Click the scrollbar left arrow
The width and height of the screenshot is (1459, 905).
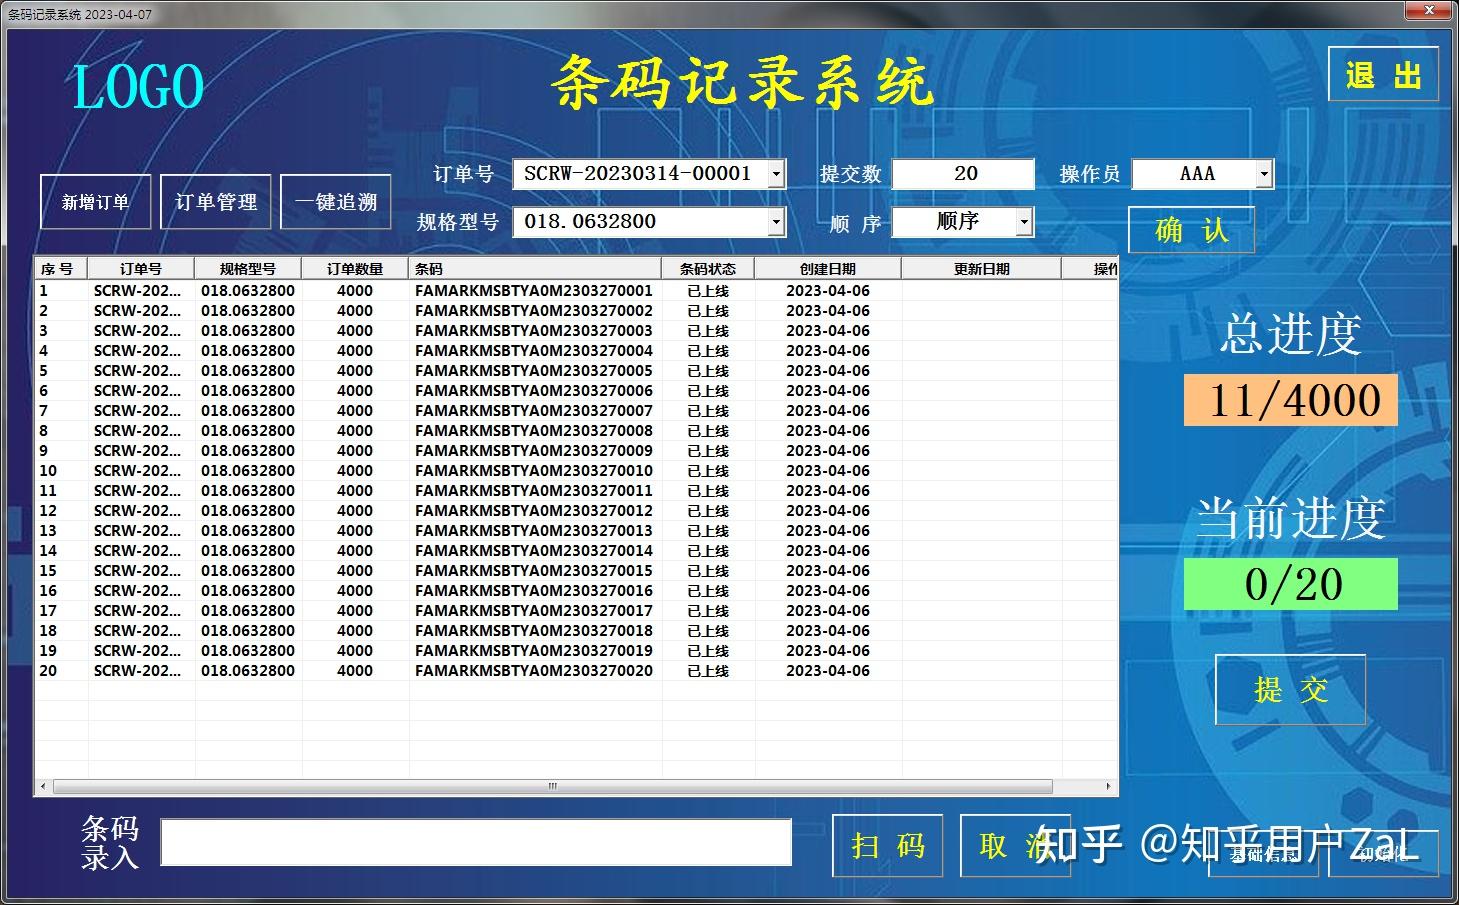[42, 786]
